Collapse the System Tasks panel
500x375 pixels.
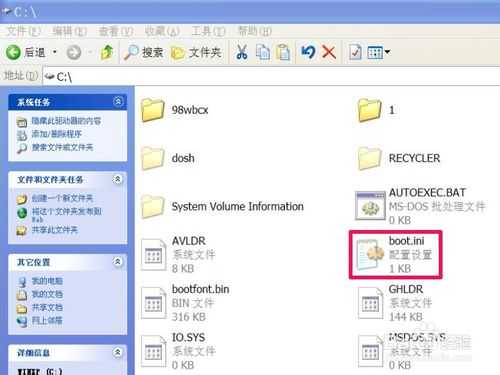pos(118,101)
